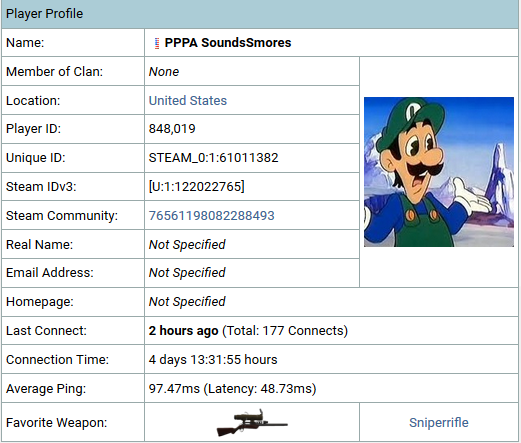Click the flag icon beside PPPA SoundsSmores
Viewport: 521px width, 443px height.
[157, 43]
